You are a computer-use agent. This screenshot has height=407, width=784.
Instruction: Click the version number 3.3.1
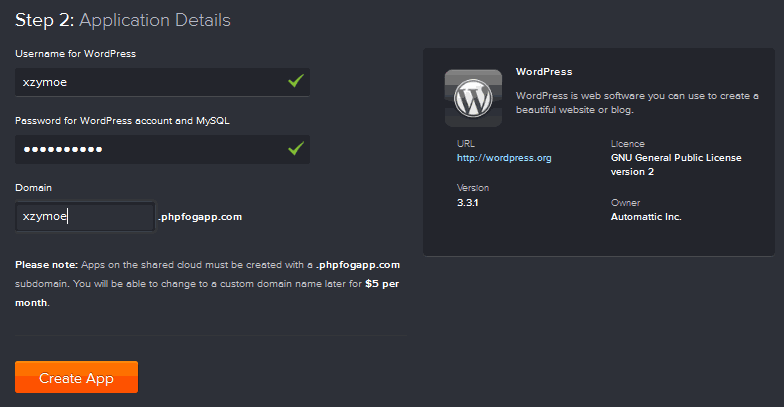tap(468, 203)
